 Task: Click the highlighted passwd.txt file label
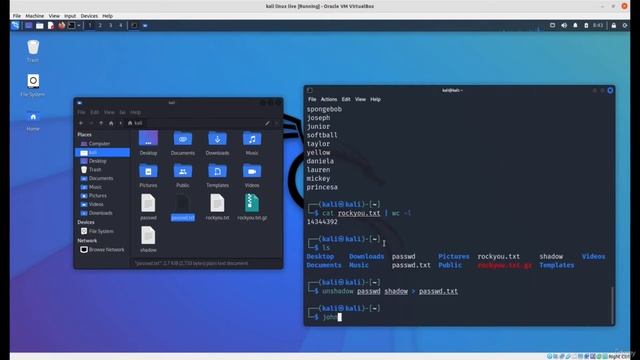182,218
